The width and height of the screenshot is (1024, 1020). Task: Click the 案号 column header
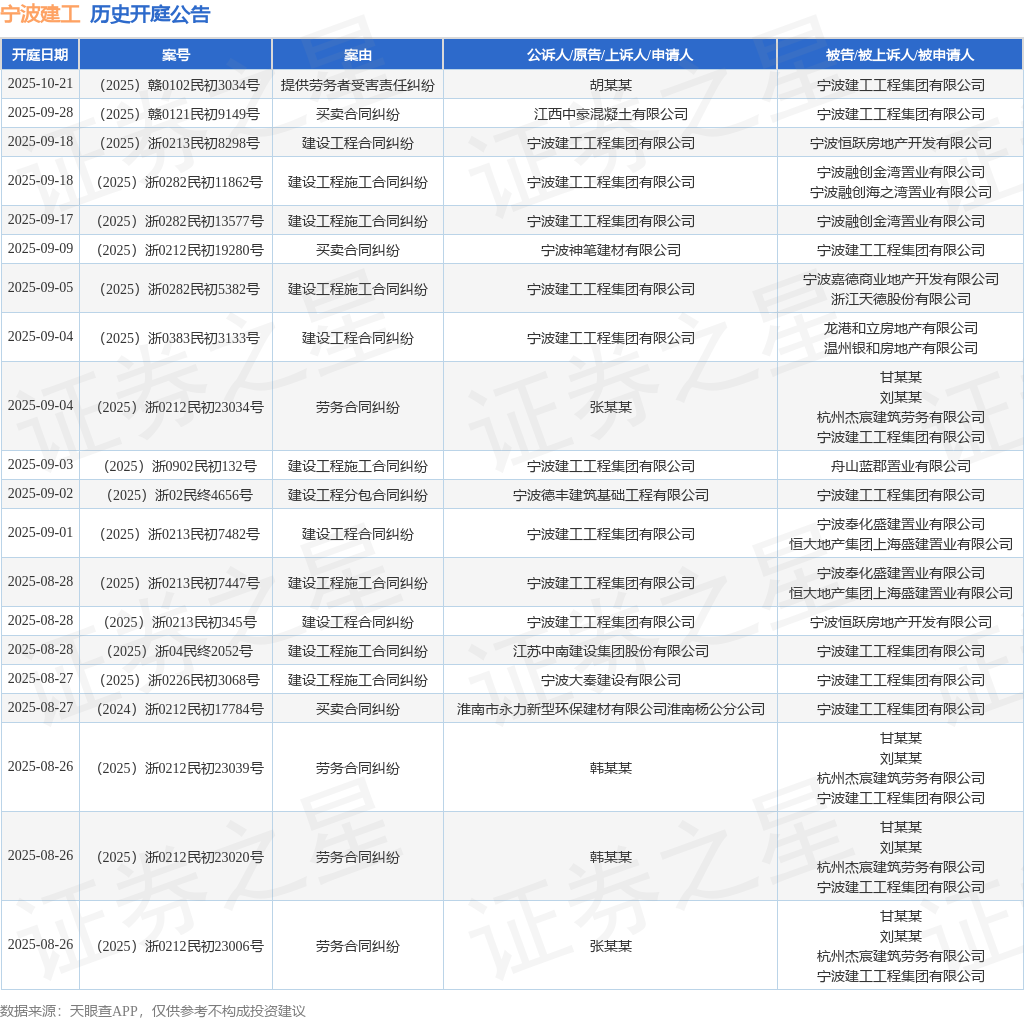176,55
